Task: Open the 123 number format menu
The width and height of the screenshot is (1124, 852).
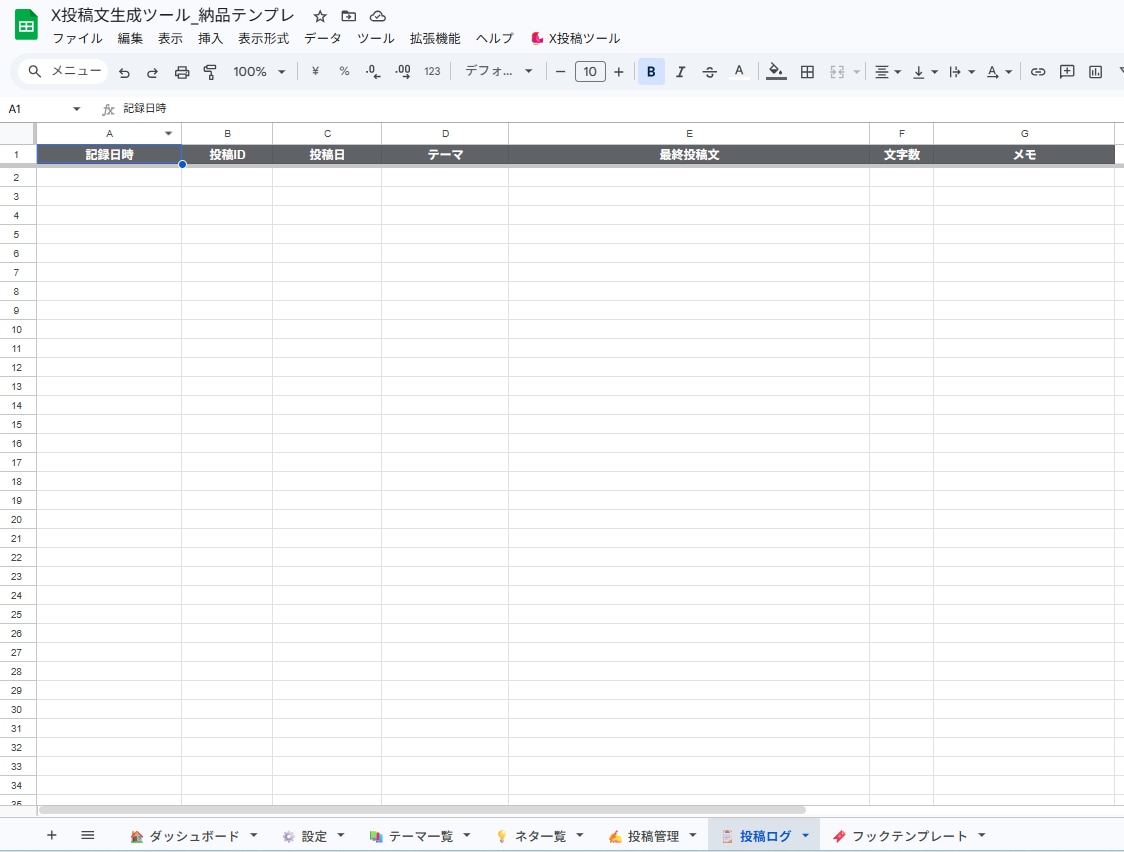Action: [432, 71]
